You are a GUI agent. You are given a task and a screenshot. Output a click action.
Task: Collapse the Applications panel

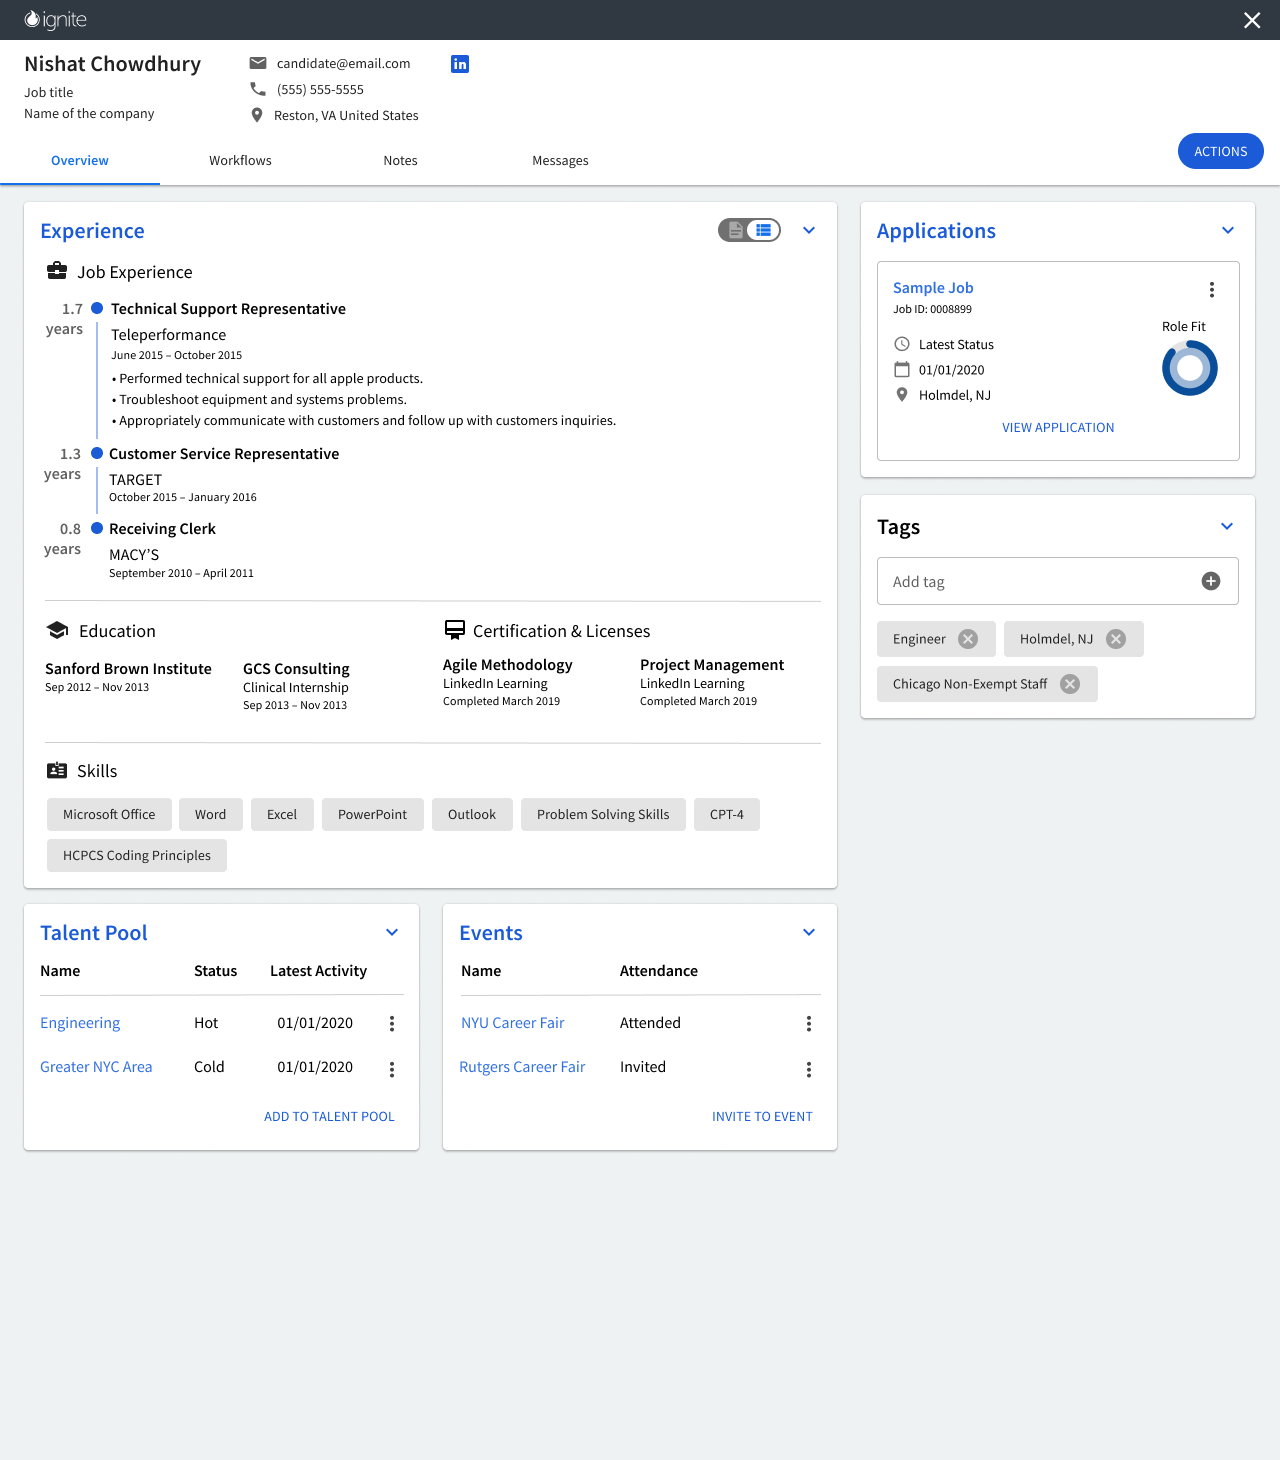[x=1228, y=230]
